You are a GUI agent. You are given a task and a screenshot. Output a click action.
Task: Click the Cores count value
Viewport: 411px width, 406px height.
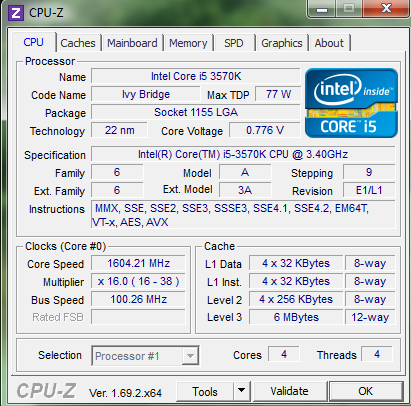(x=284, y=354)
